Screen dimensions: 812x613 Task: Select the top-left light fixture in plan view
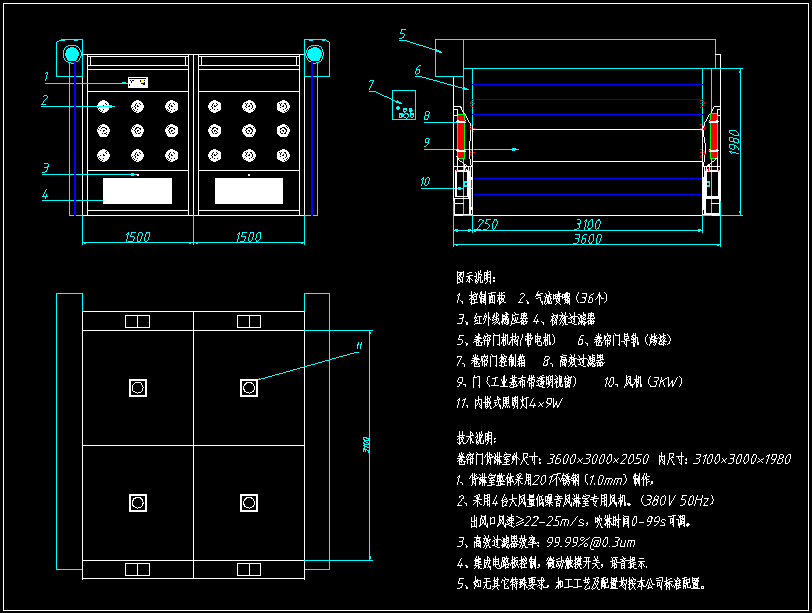tap(137, 388)
